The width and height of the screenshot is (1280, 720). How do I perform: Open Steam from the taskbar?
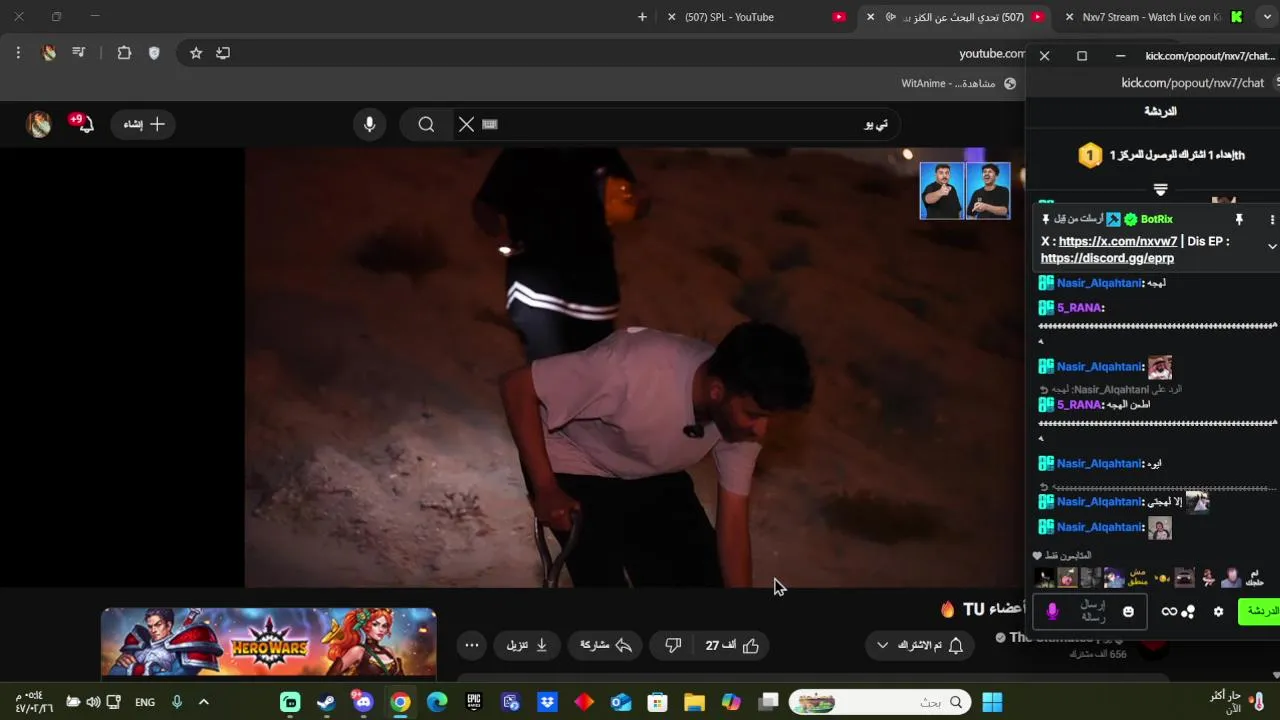326,702
